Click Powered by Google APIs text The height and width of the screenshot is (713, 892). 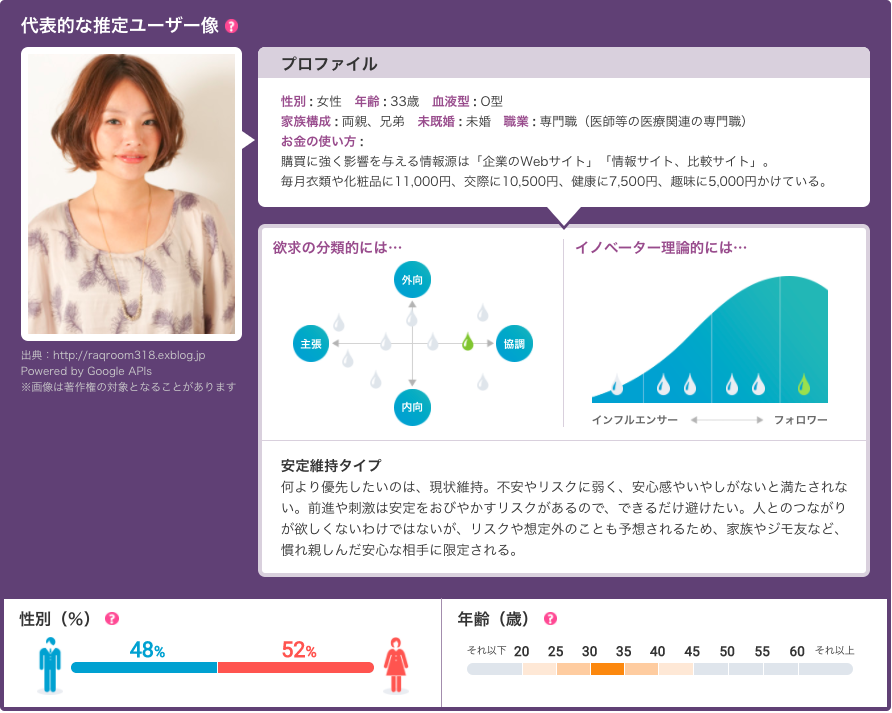86,371
